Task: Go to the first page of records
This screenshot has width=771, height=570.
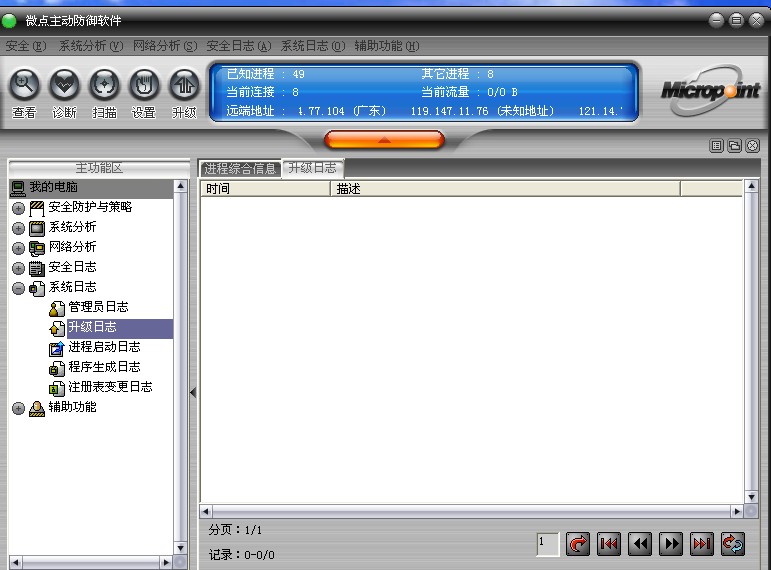Action: [x=609, y=544]
